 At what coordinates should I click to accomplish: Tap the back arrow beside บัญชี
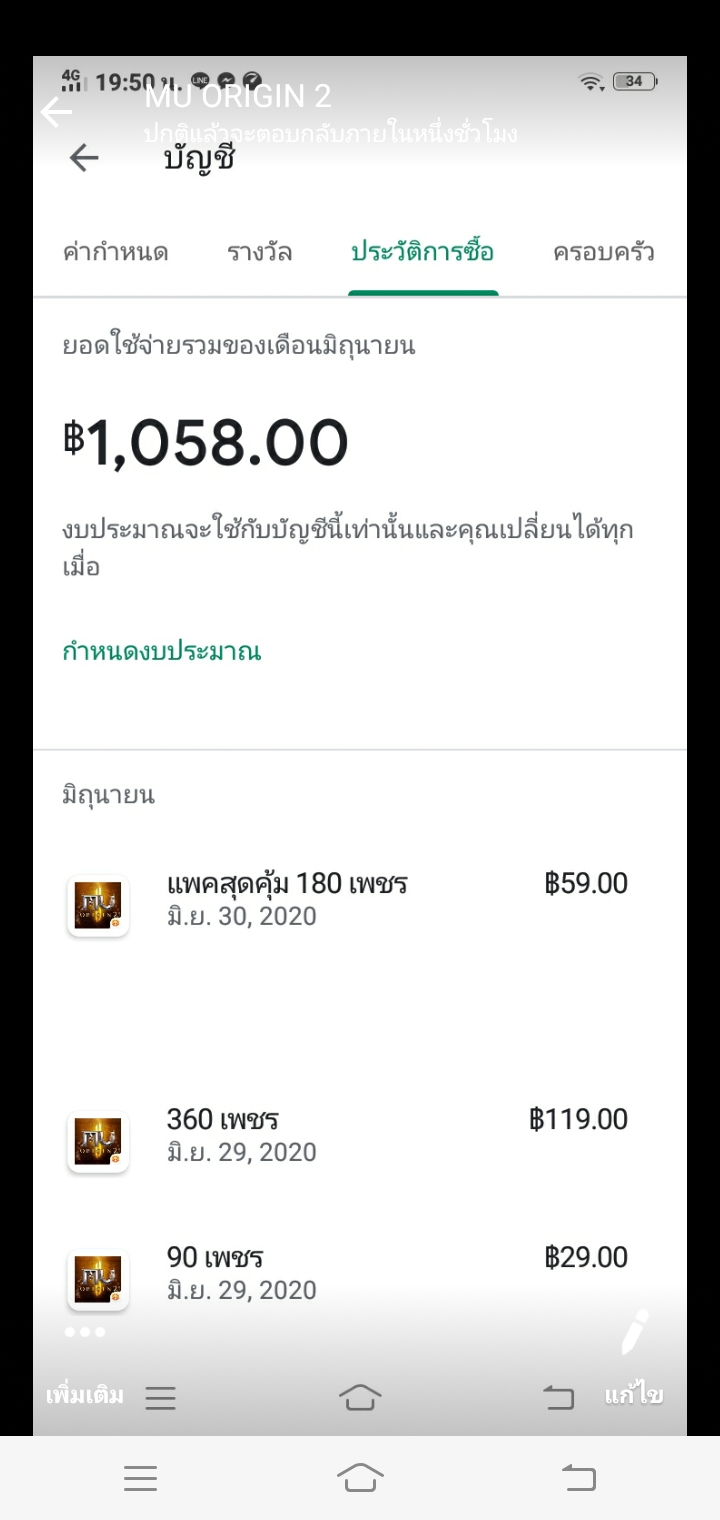point(84,158)
